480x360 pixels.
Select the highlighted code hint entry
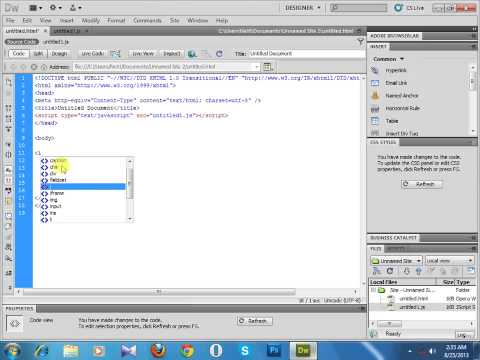pos(83,187)
